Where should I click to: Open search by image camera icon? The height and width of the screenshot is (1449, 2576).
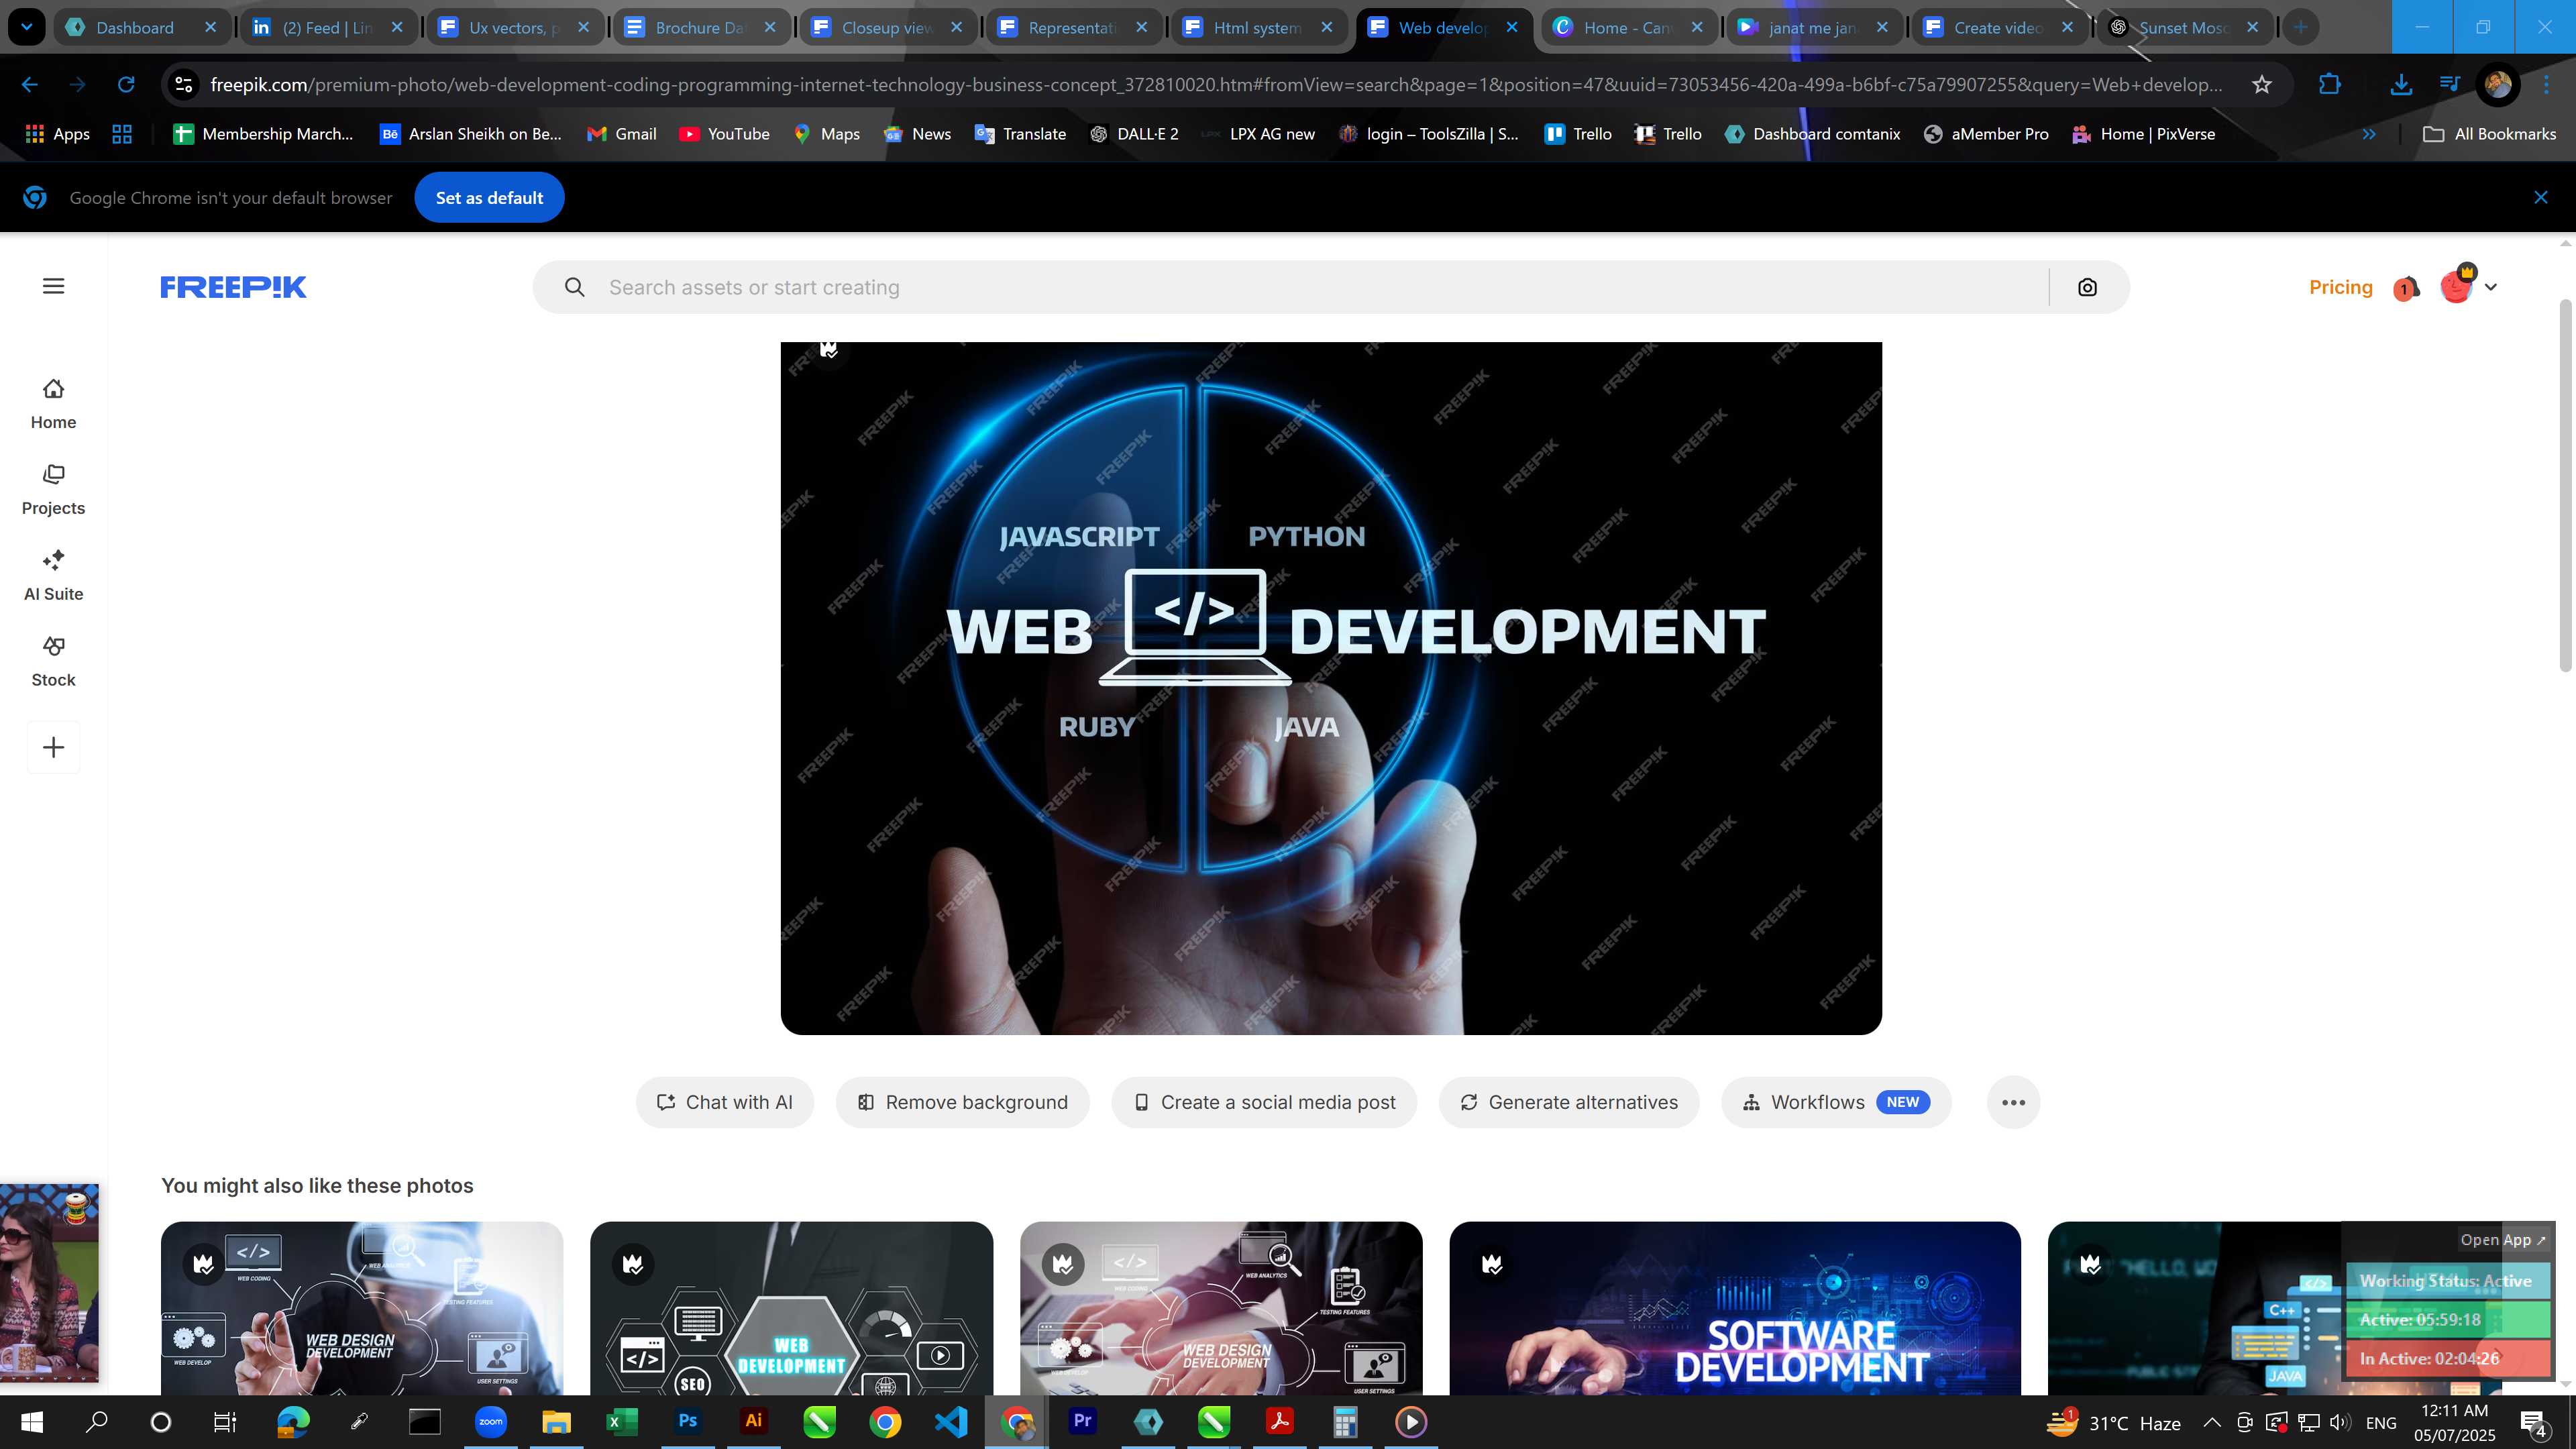(2087, 287)
